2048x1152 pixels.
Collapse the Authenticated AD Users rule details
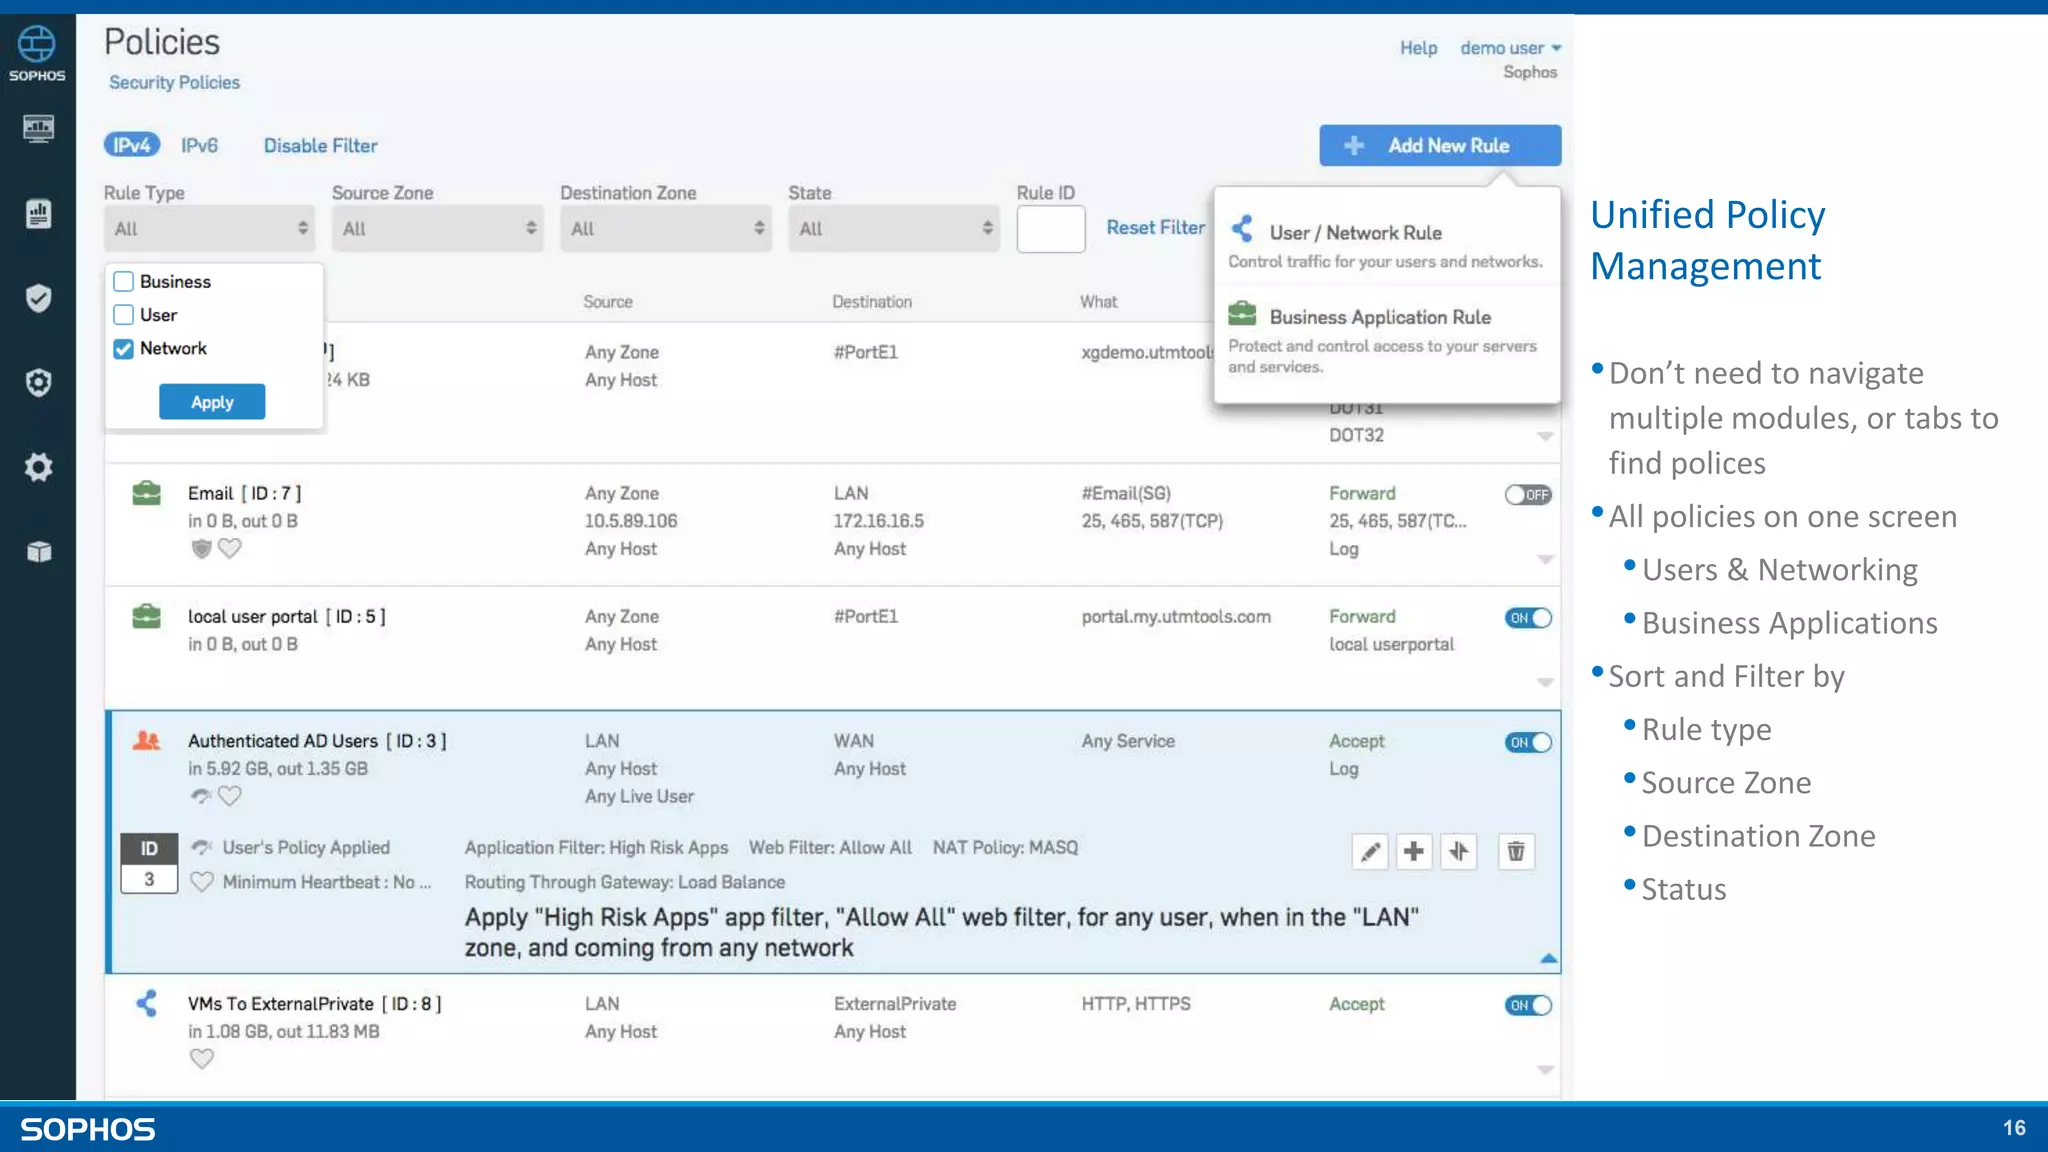[1548, 958]
